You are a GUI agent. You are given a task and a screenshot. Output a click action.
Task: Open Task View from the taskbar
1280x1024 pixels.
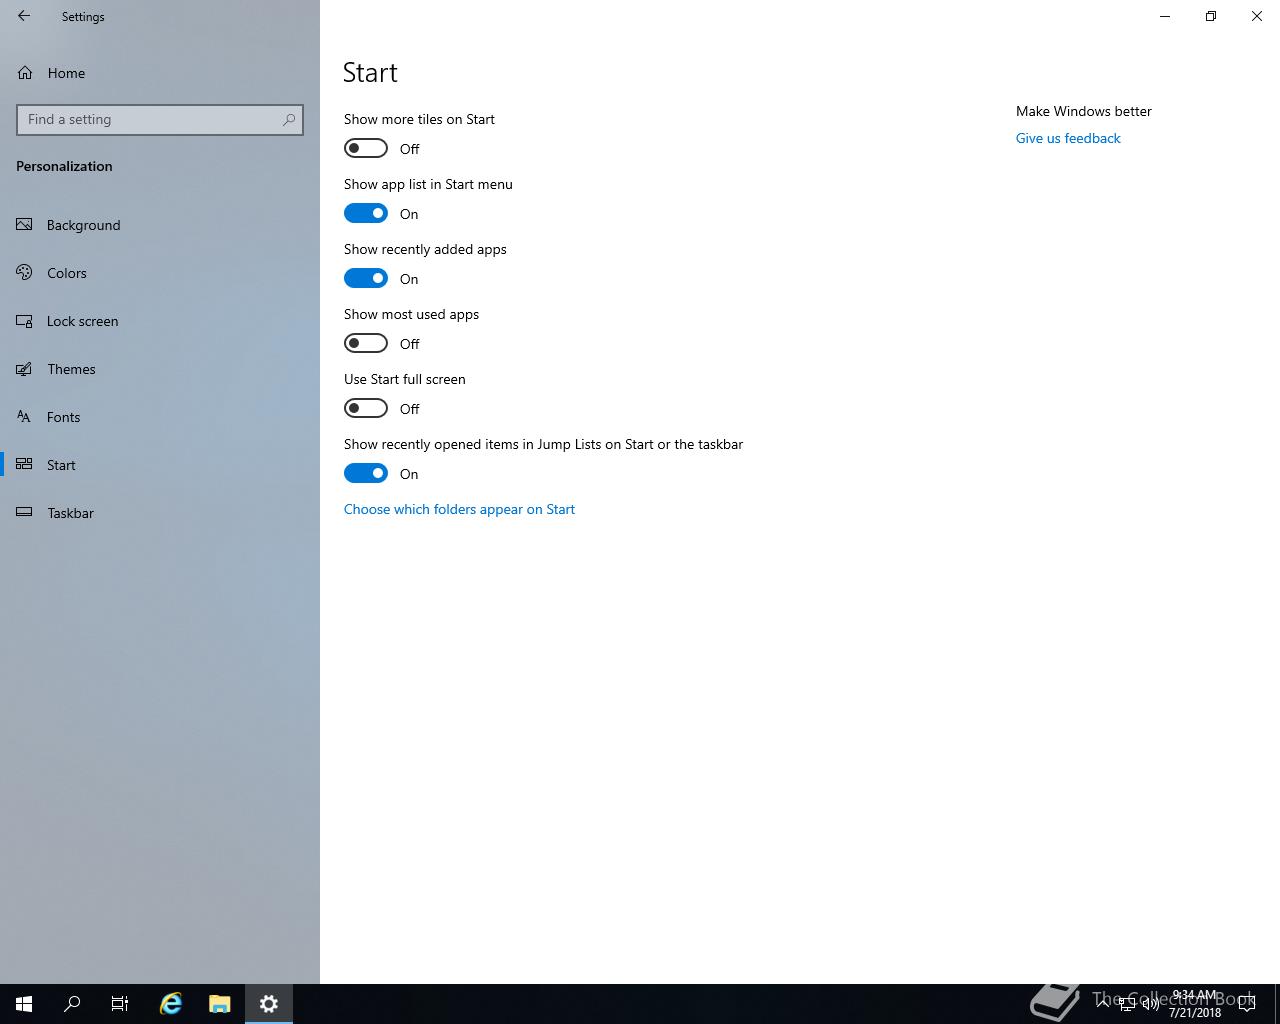click(120, 1004)
